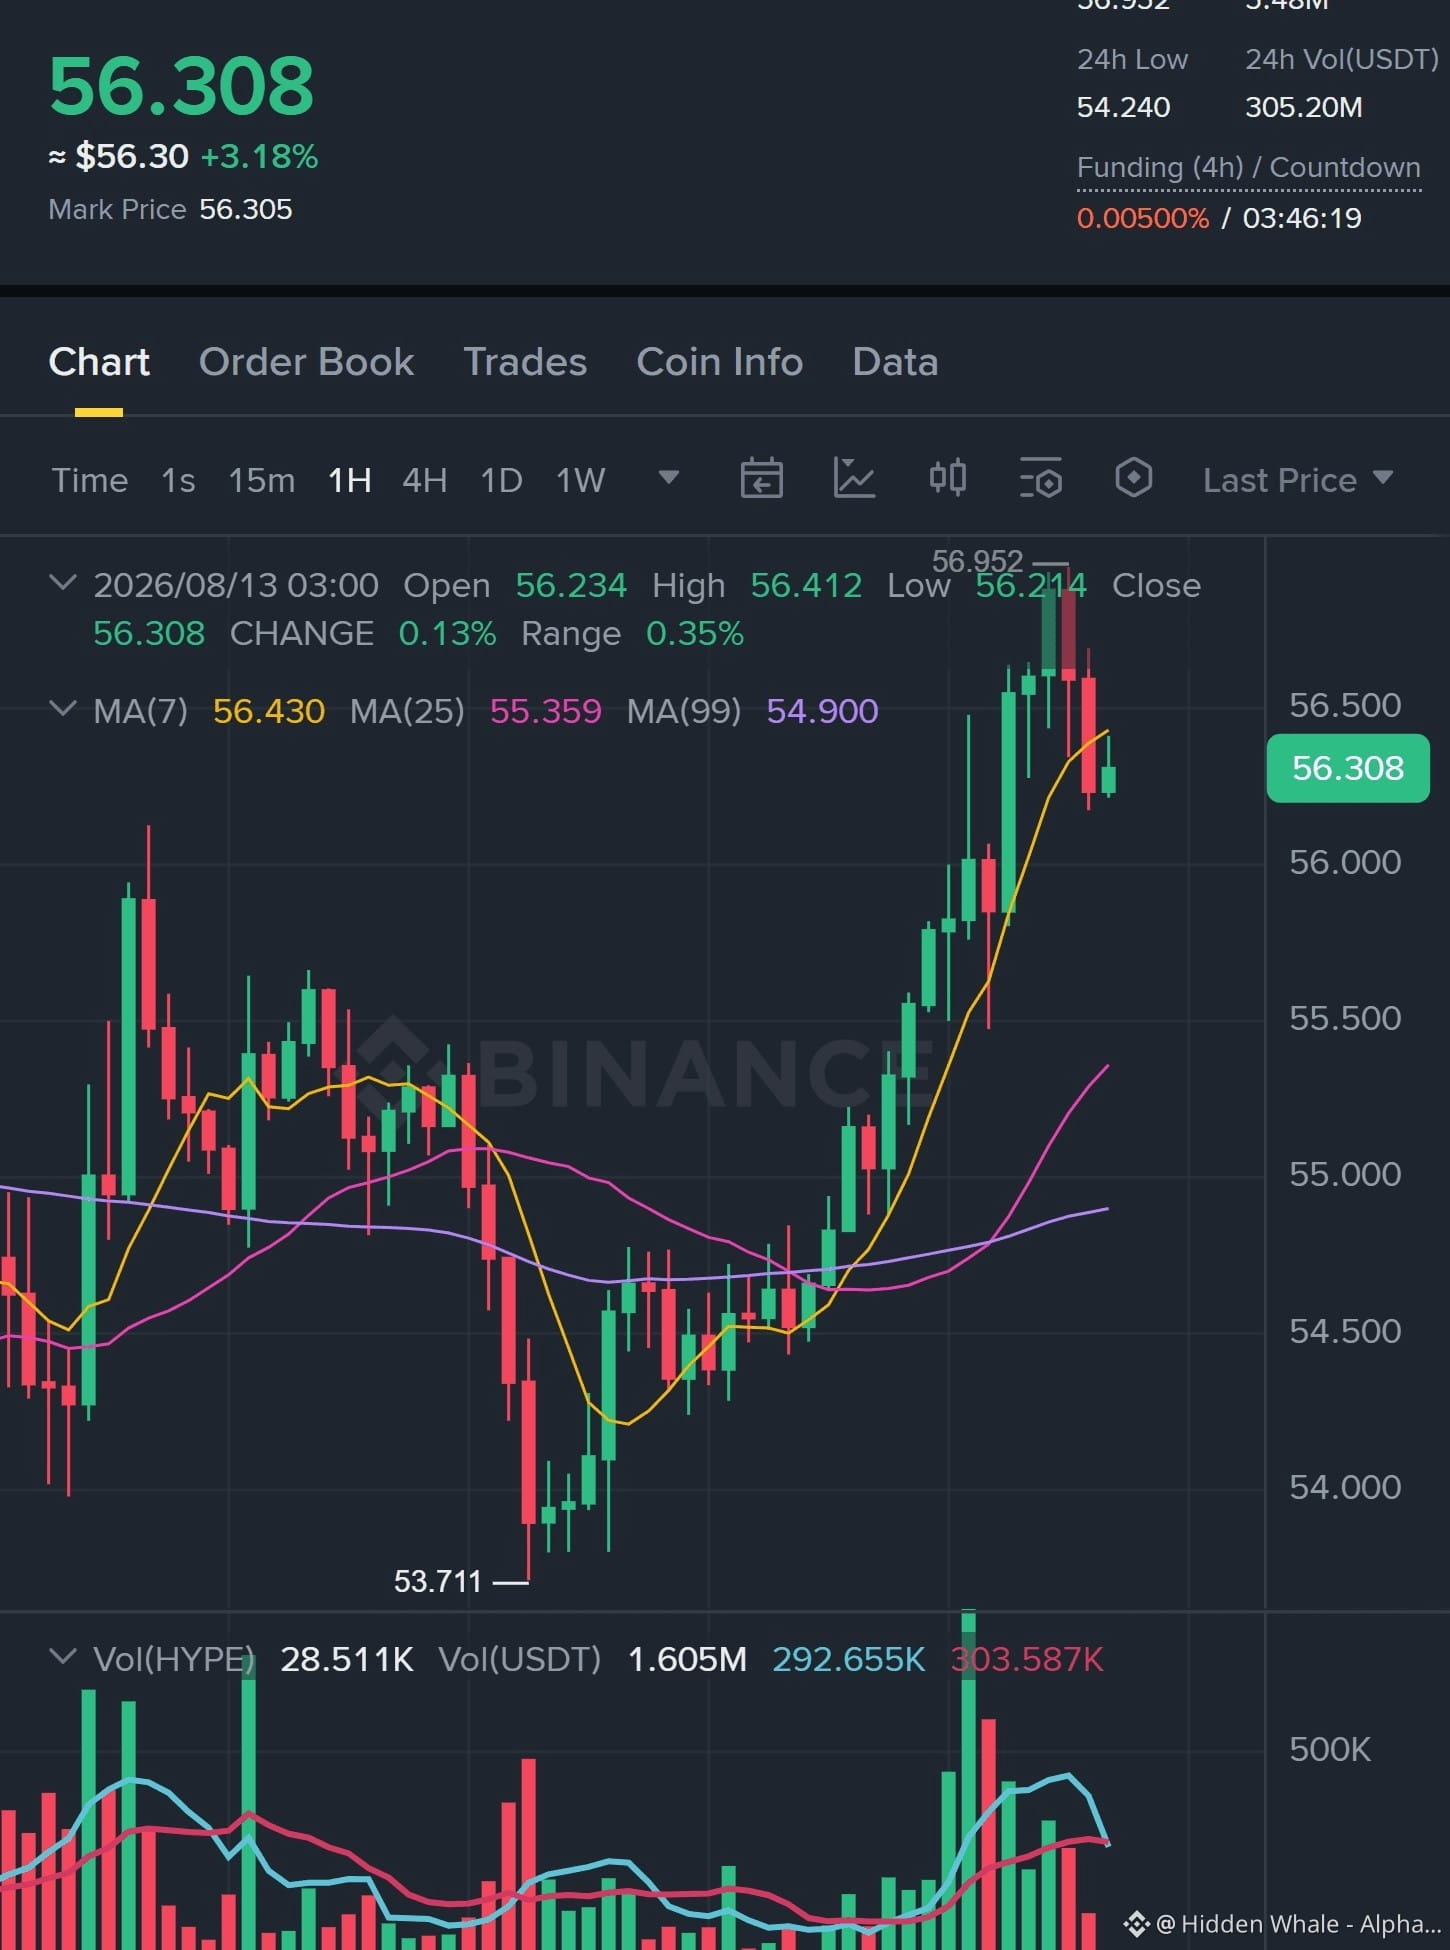Image resolution: width=1450 pixels, height=1950 pixels.
Task: Open the Last Price dropdown
Action: tap(1297, 480)
